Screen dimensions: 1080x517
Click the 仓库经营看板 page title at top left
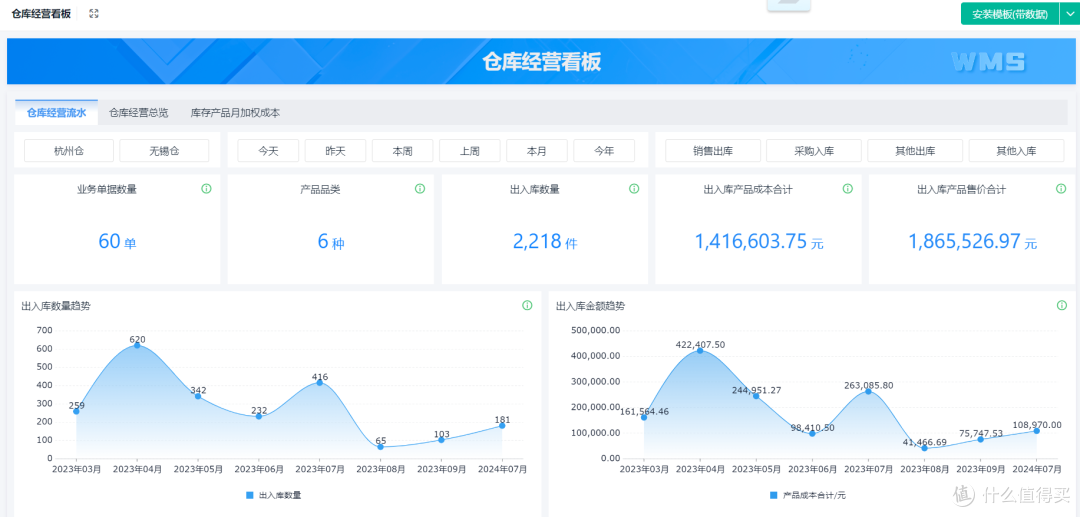41,13
